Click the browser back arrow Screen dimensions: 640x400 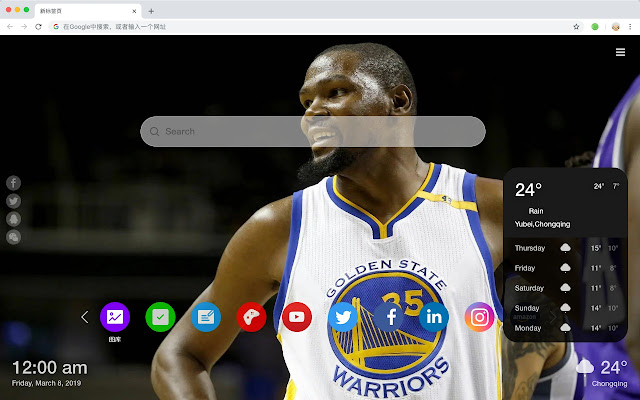point(10,27)
